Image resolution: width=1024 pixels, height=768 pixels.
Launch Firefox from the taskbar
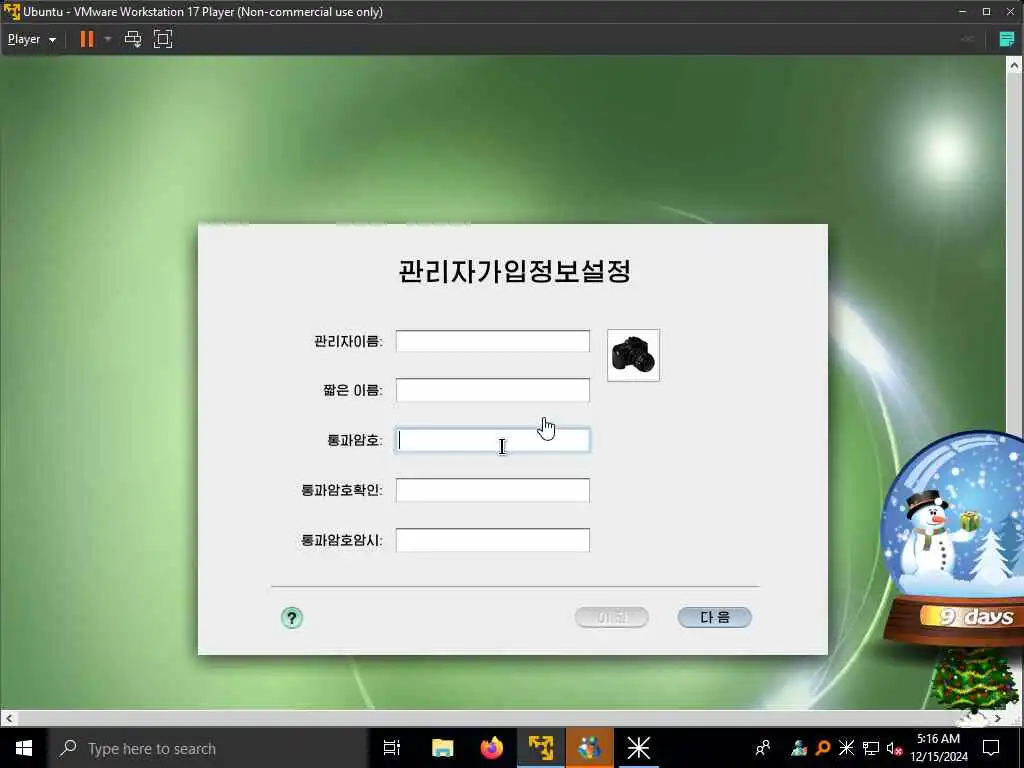[x=492, y=748]
